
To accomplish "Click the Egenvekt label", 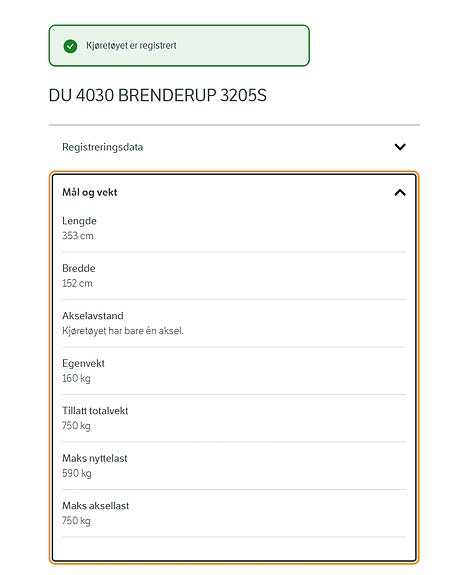I will pos(83,363).
